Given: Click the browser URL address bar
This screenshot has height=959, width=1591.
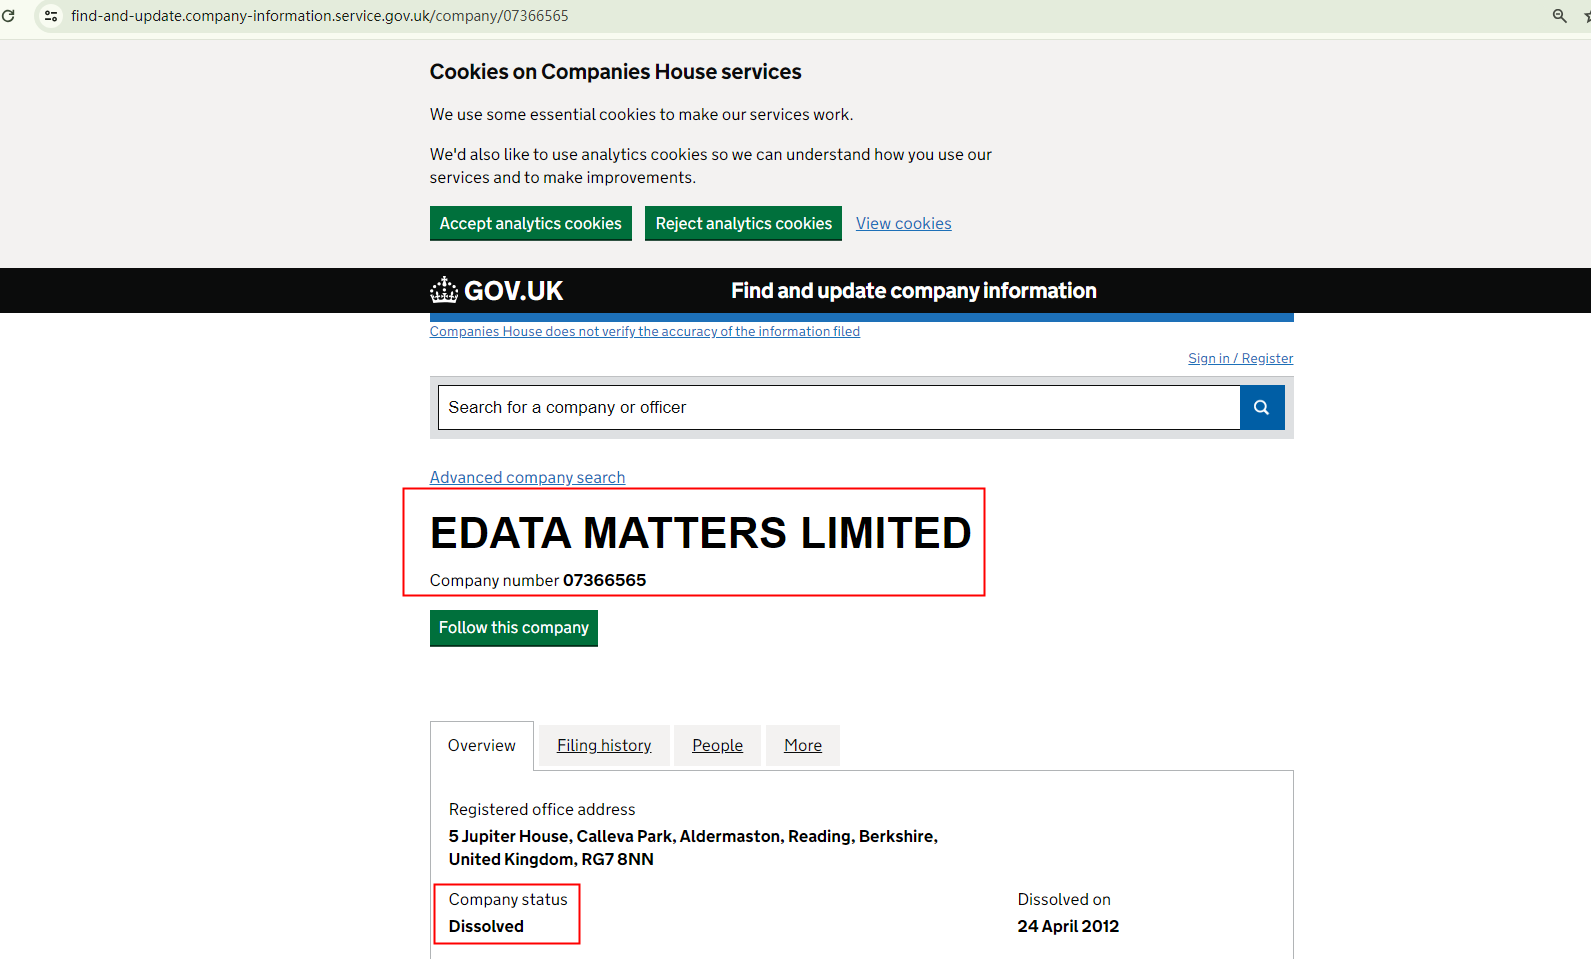Looking at the screenshot, I should (x=320, y=16).
